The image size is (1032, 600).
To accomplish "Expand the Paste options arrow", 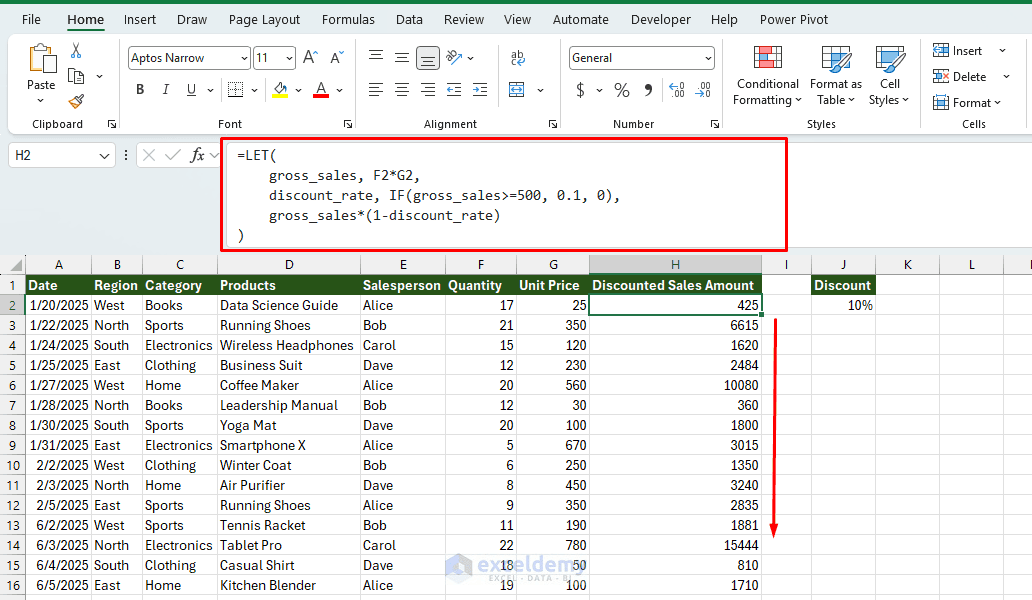I will tap(40, 101).
